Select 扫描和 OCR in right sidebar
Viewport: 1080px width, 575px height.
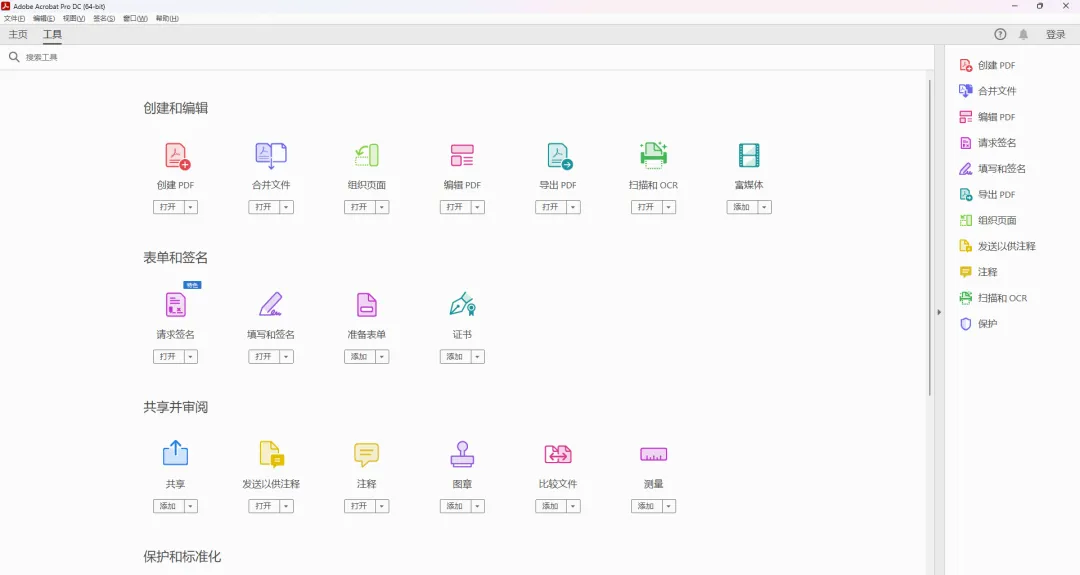(993, 298)
